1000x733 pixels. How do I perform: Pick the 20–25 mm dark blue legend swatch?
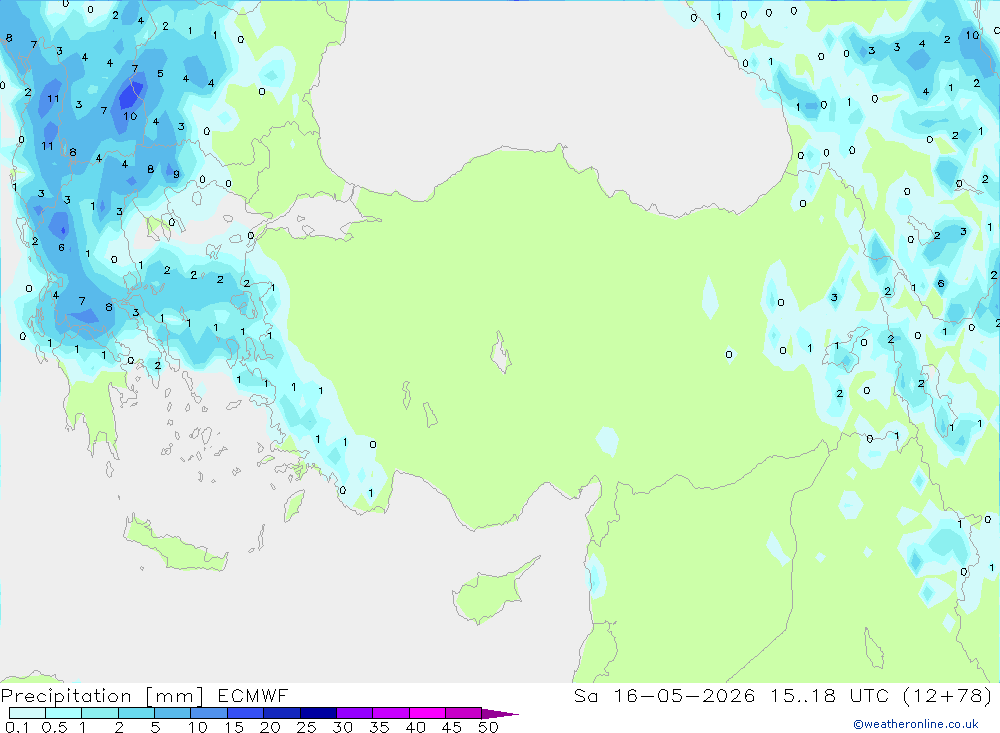pos(281,713)
